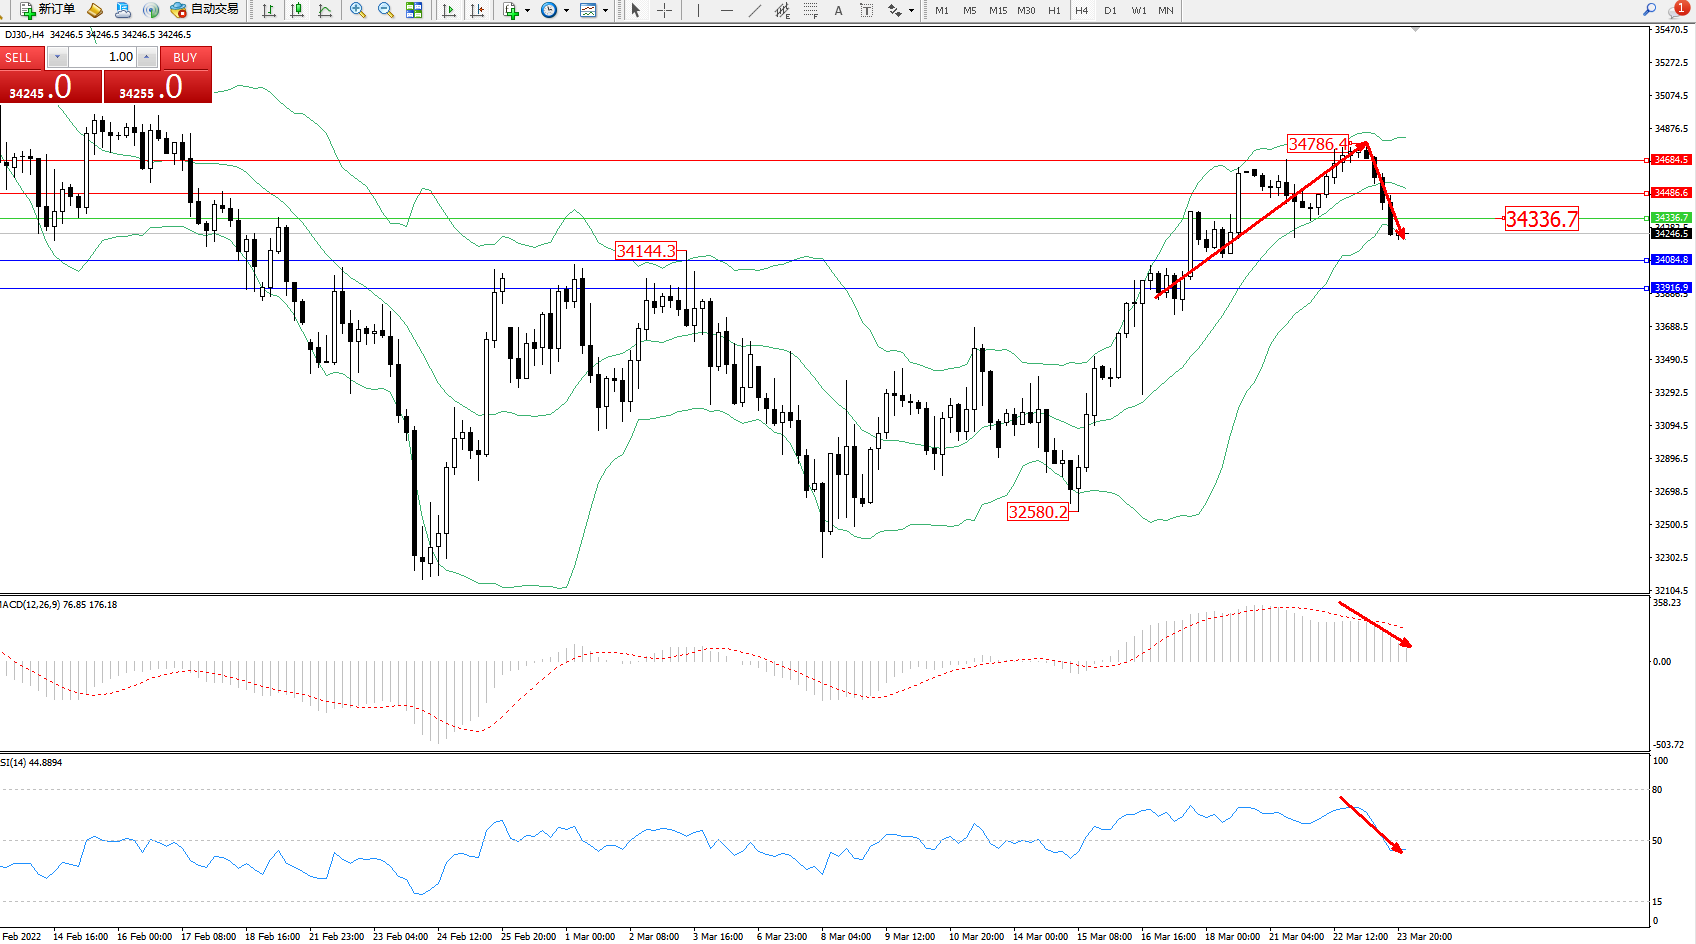Select the trendline drawing tool
This screenshot has height=944, width=1696.
(x=754, y=10)
